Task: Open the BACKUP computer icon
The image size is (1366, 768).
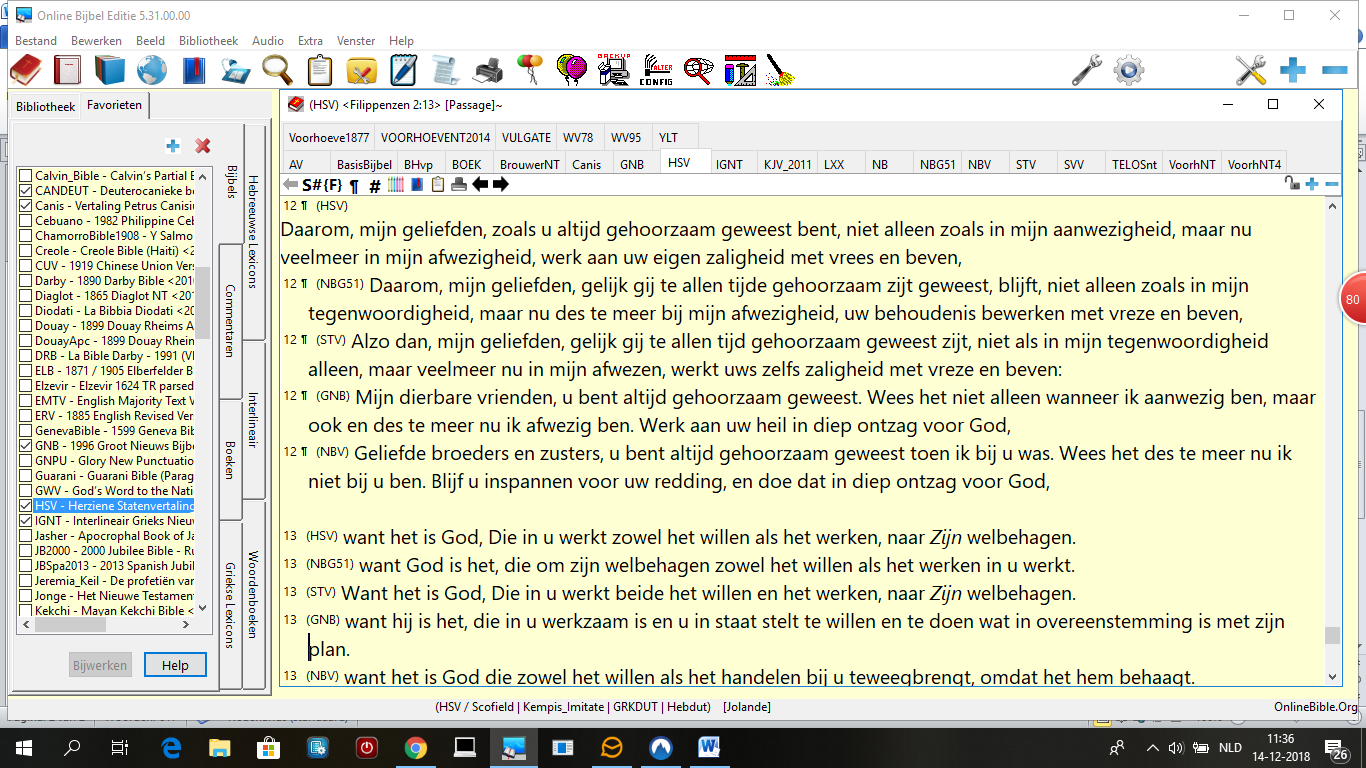Action: click(x=612, y=70)
